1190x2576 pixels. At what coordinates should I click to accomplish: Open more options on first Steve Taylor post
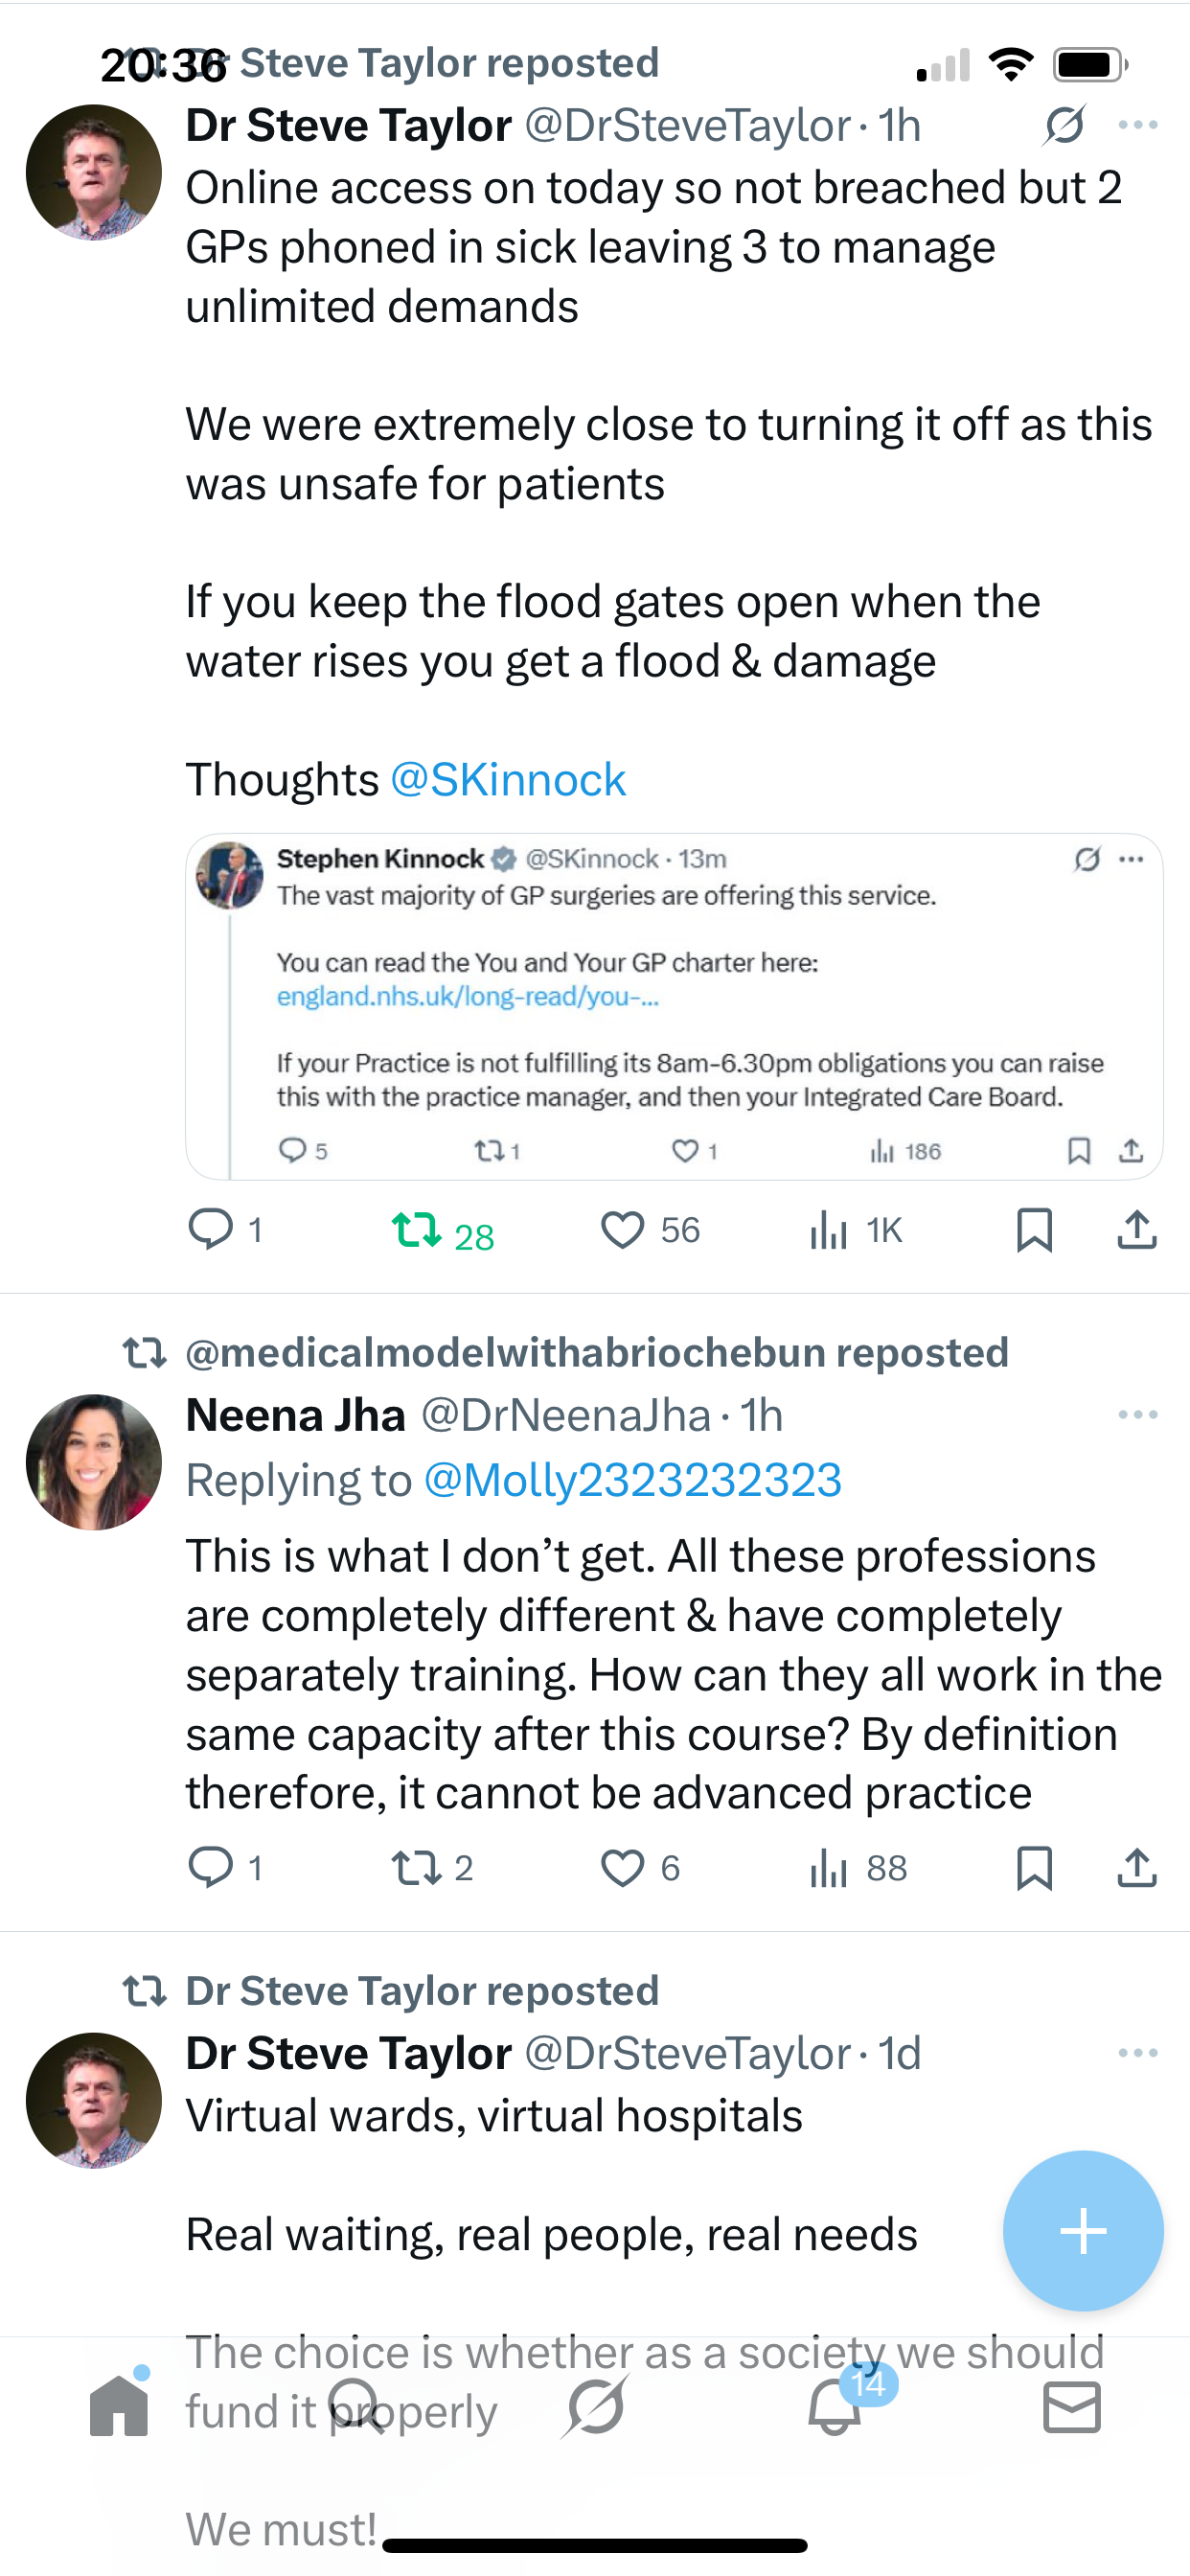[1138, 125]
